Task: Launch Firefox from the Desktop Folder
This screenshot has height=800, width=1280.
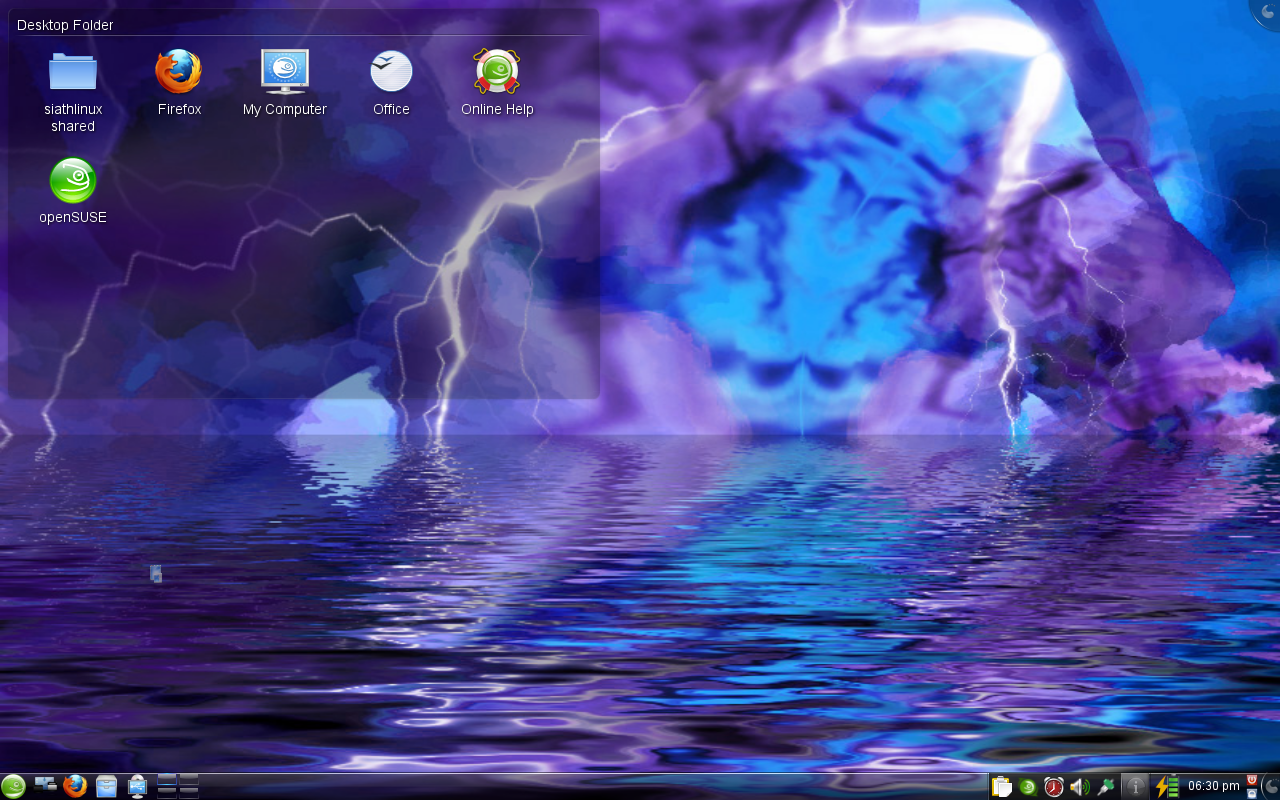Action: 179,84
